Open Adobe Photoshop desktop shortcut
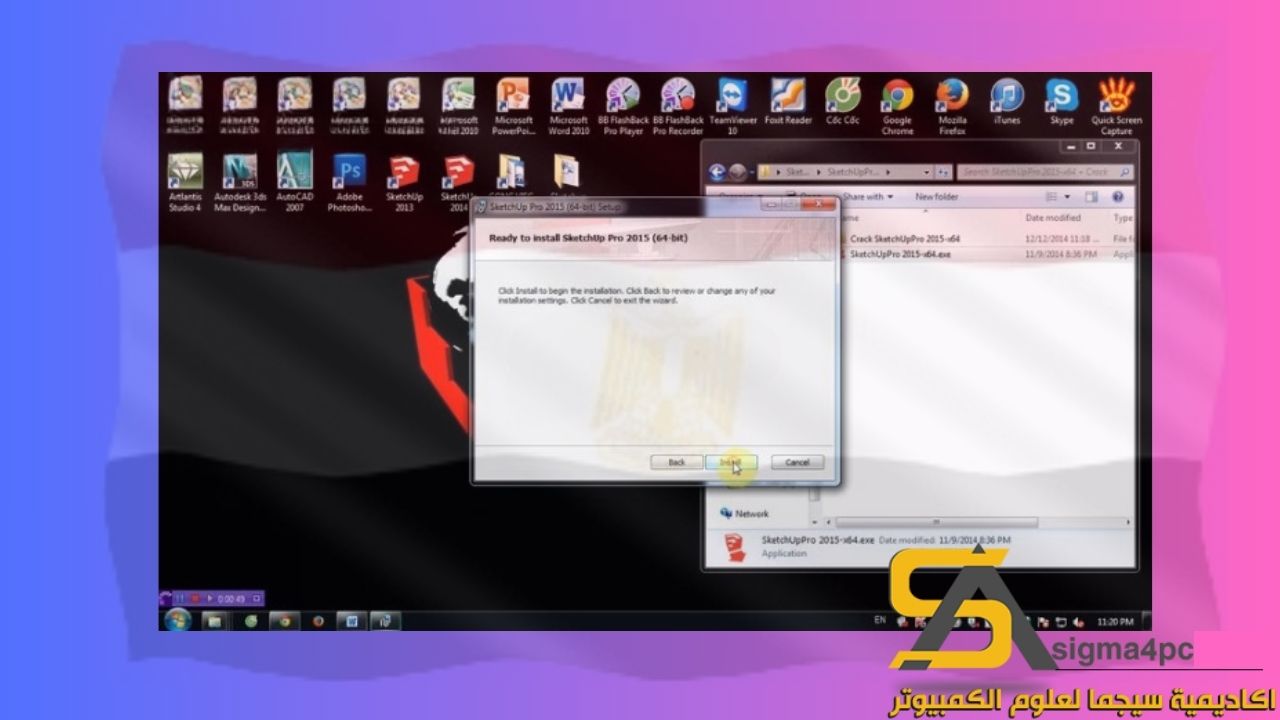The width and height of the screenshot is (1280, 720). coord(349,182)
